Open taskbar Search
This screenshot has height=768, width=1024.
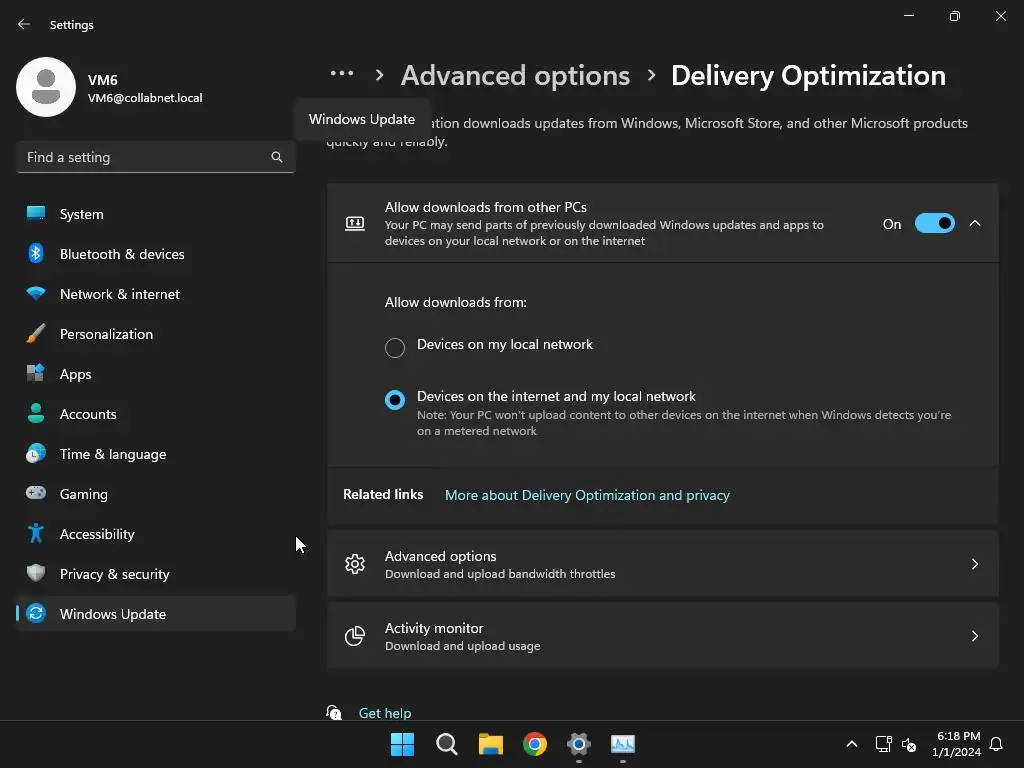tap(447, 744)
